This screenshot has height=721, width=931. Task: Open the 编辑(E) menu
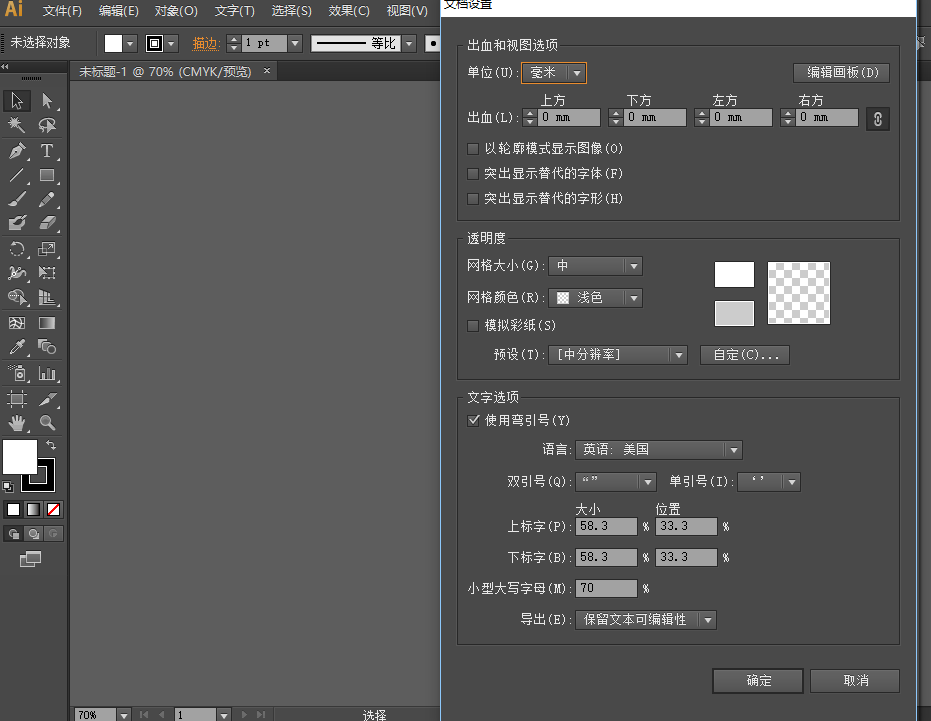point(118,11)
